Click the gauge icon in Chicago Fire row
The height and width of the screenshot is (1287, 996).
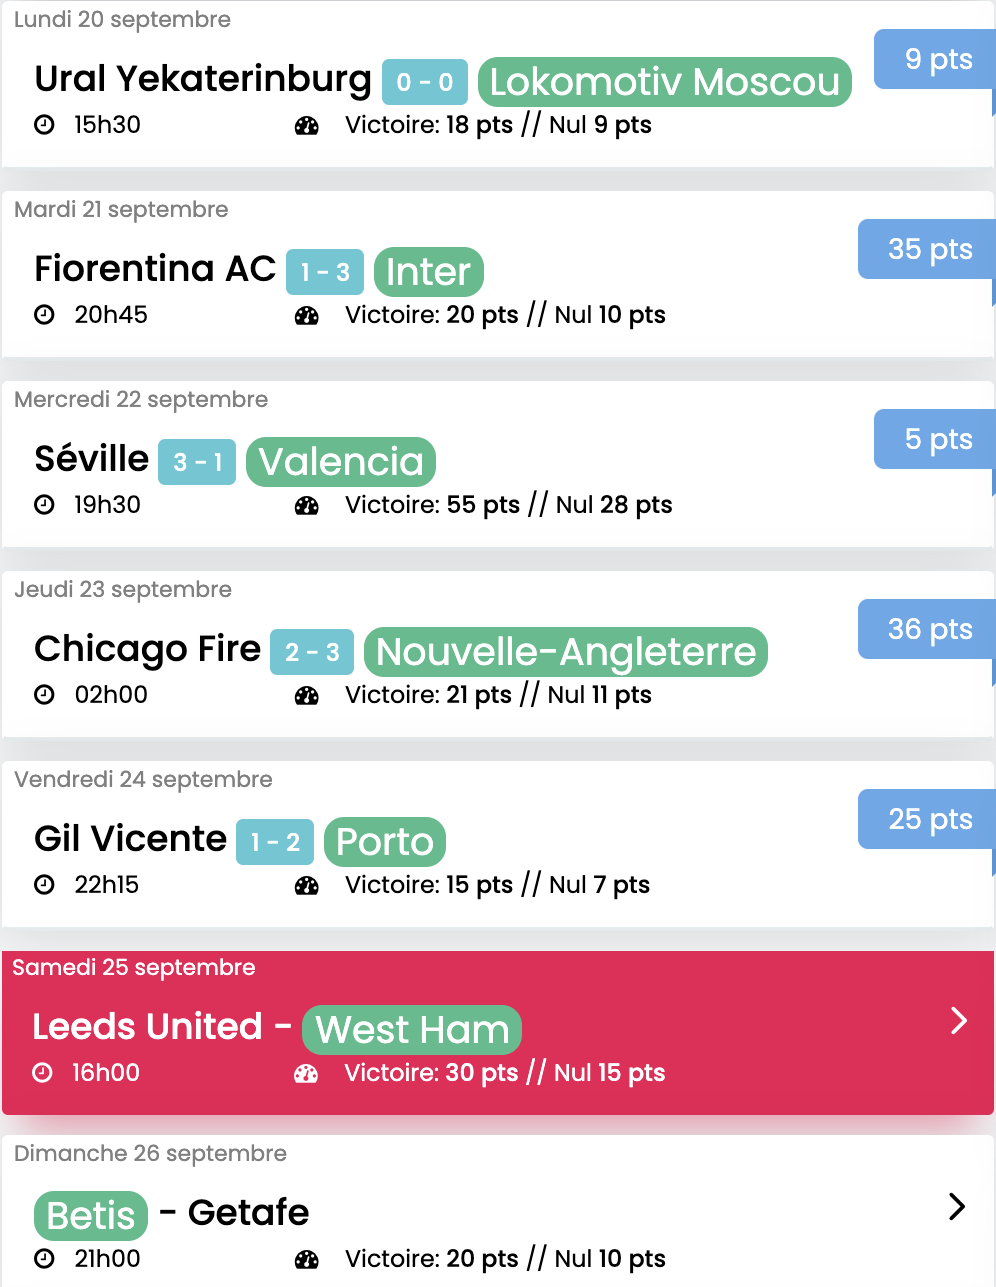coord(307,696)
